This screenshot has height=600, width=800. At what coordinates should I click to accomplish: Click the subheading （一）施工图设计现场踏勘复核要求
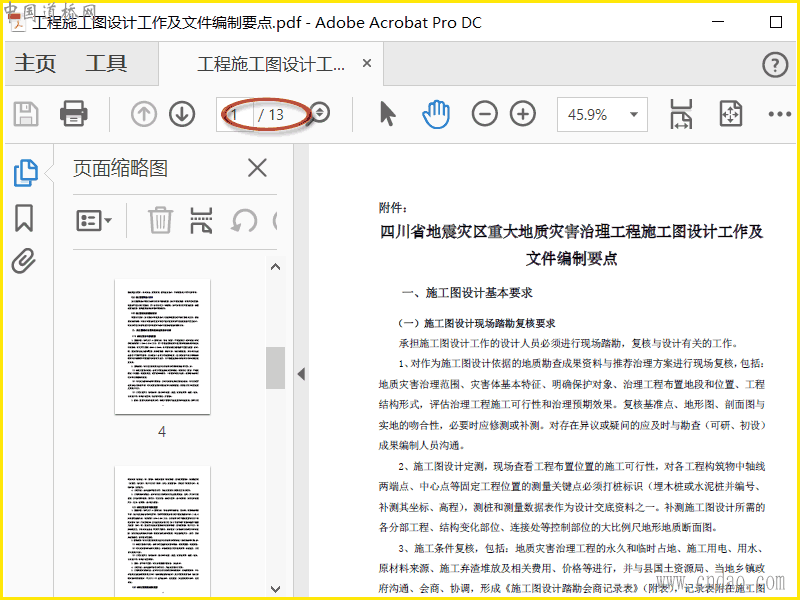click(477, 323)
